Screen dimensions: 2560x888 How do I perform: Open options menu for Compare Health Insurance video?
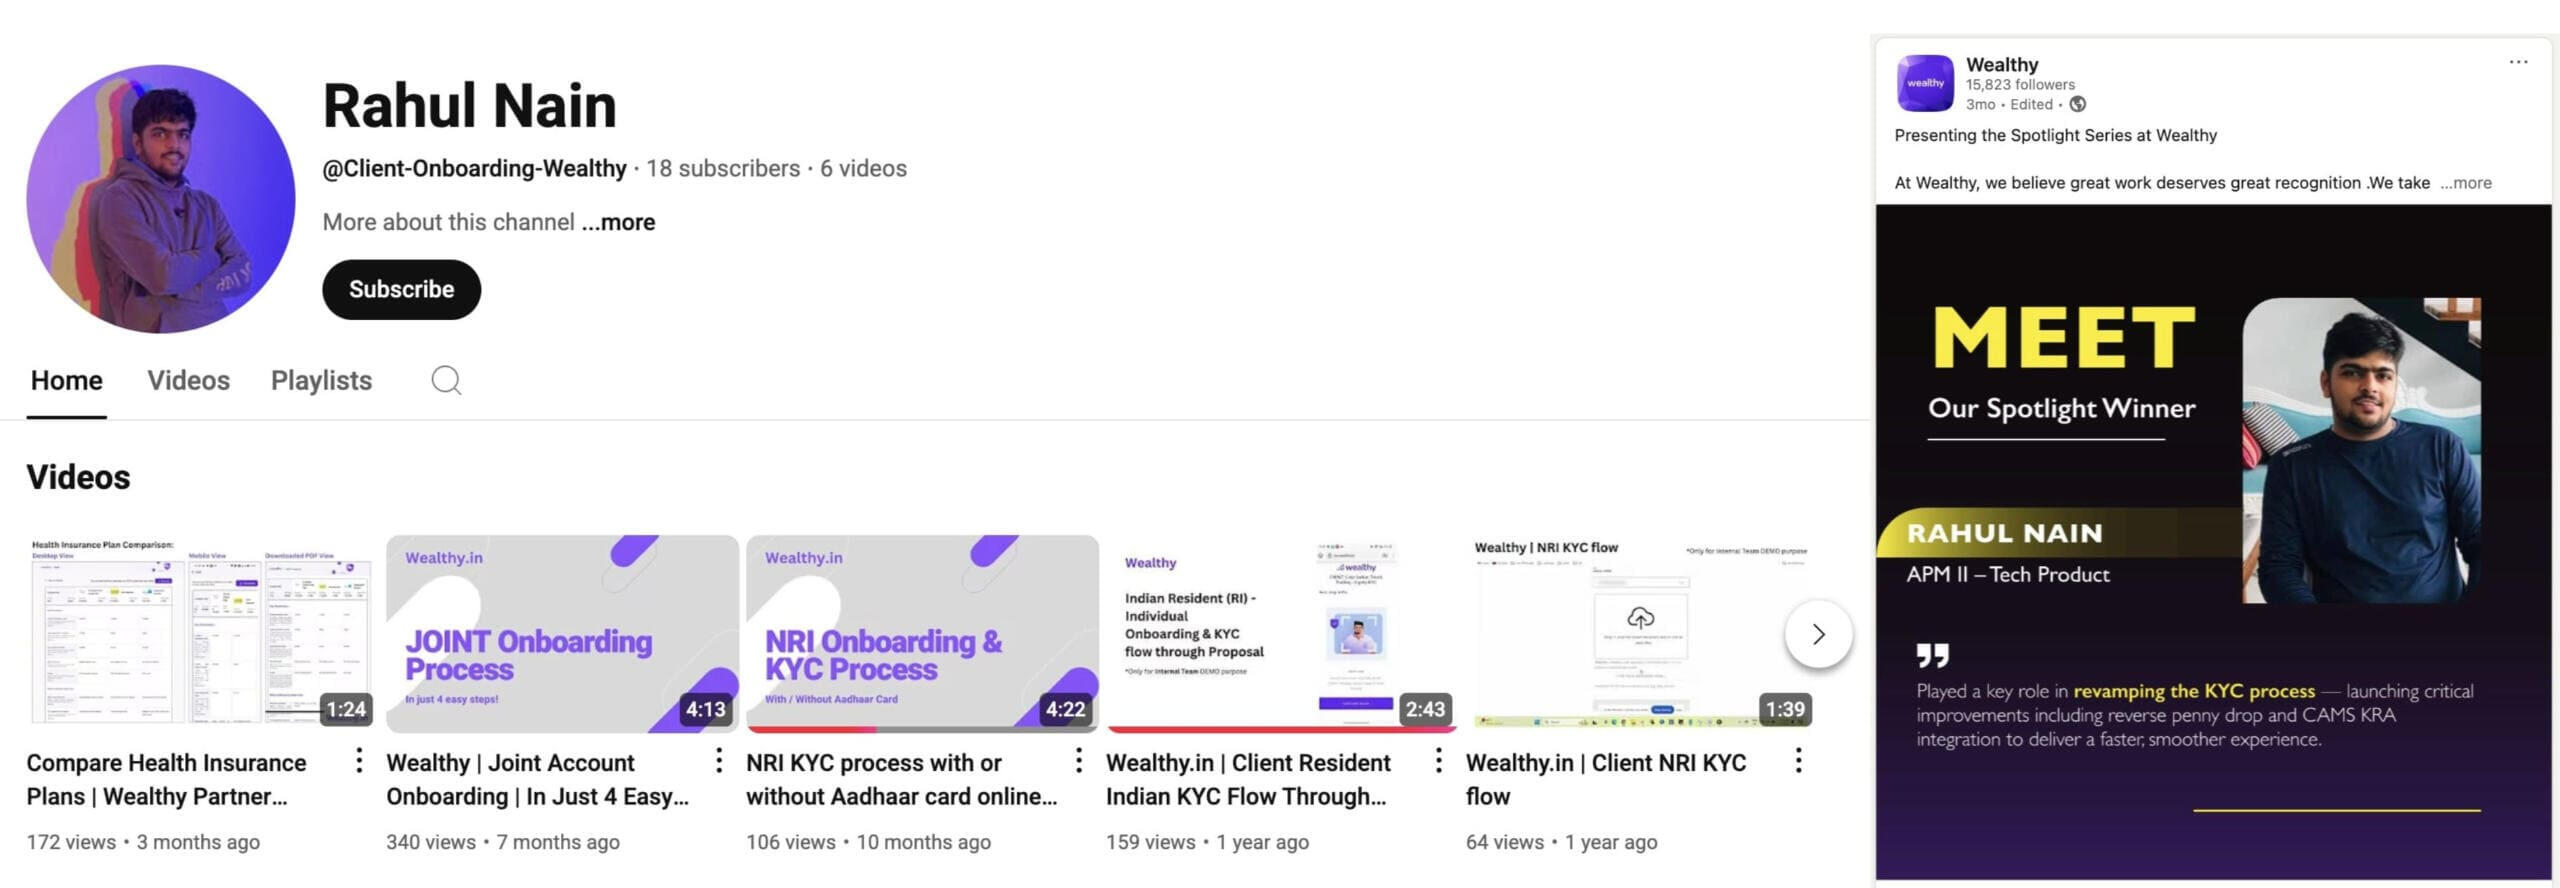point(358,761)
